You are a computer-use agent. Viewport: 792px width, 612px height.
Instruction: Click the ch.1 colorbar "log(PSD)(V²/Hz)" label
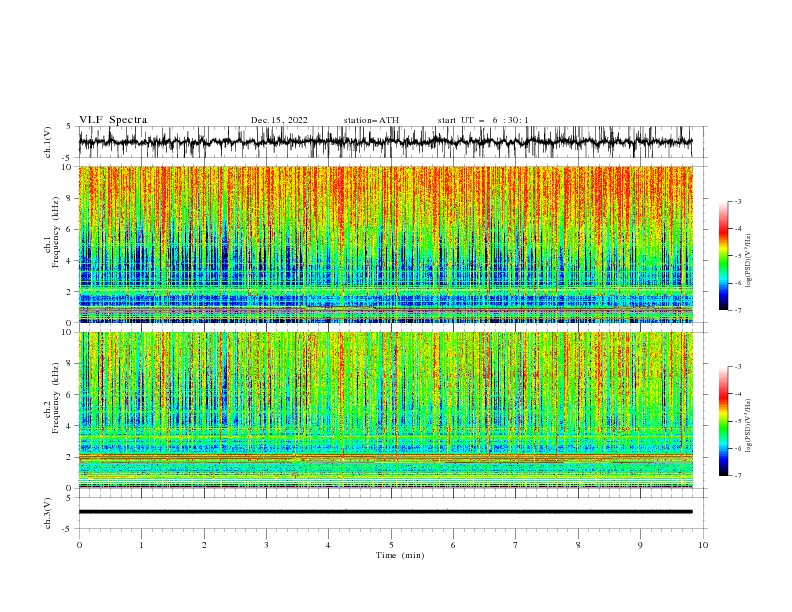click(x=749, y=261)
